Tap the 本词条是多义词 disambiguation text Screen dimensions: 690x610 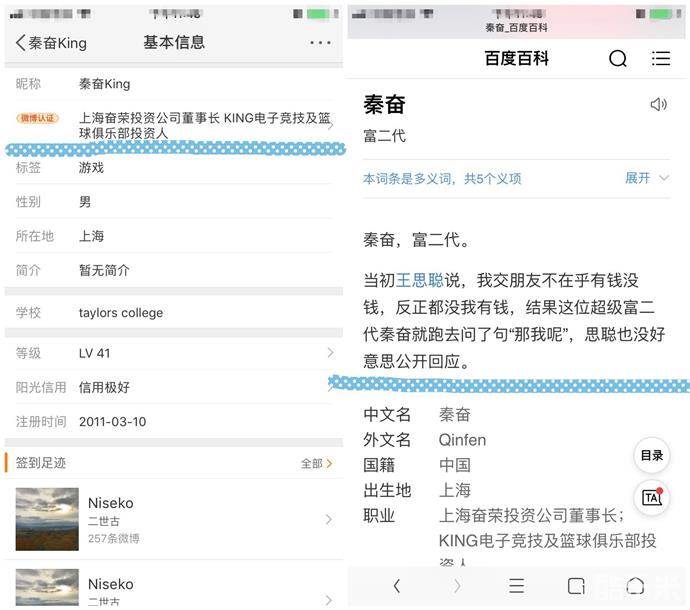point(442,179)
